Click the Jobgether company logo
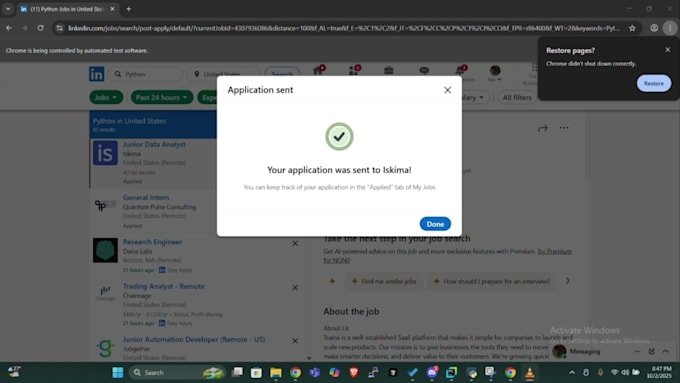680x383 pixels. (x=105, y=347)
